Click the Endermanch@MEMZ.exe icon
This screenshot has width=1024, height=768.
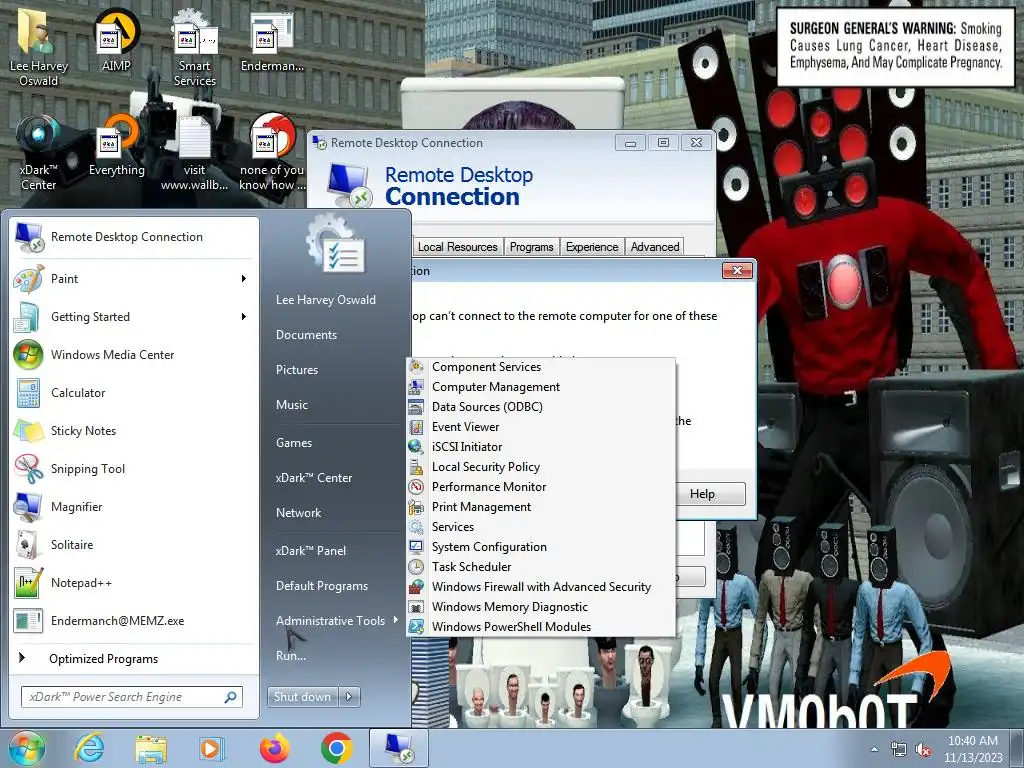[28, 620]
